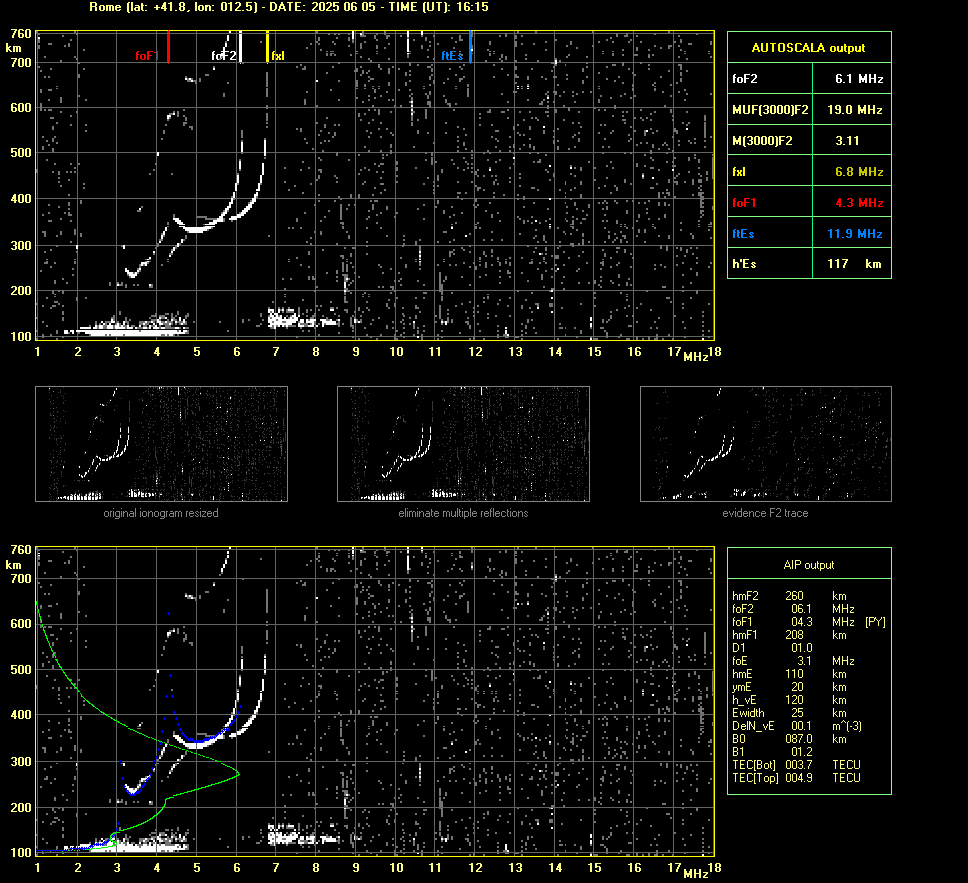Select the h'Es value 117 km

pyautogui.click(x=852, y=264)
